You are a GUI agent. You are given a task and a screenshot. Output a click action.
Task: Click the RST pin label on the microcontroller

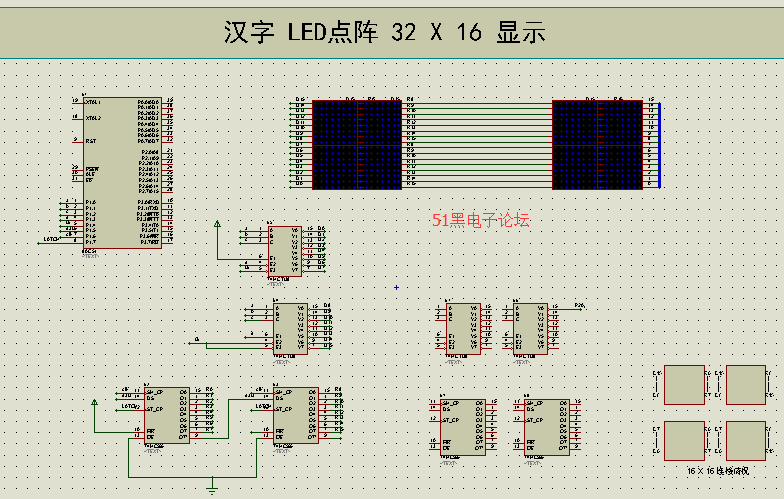click(x=90, y=142)
